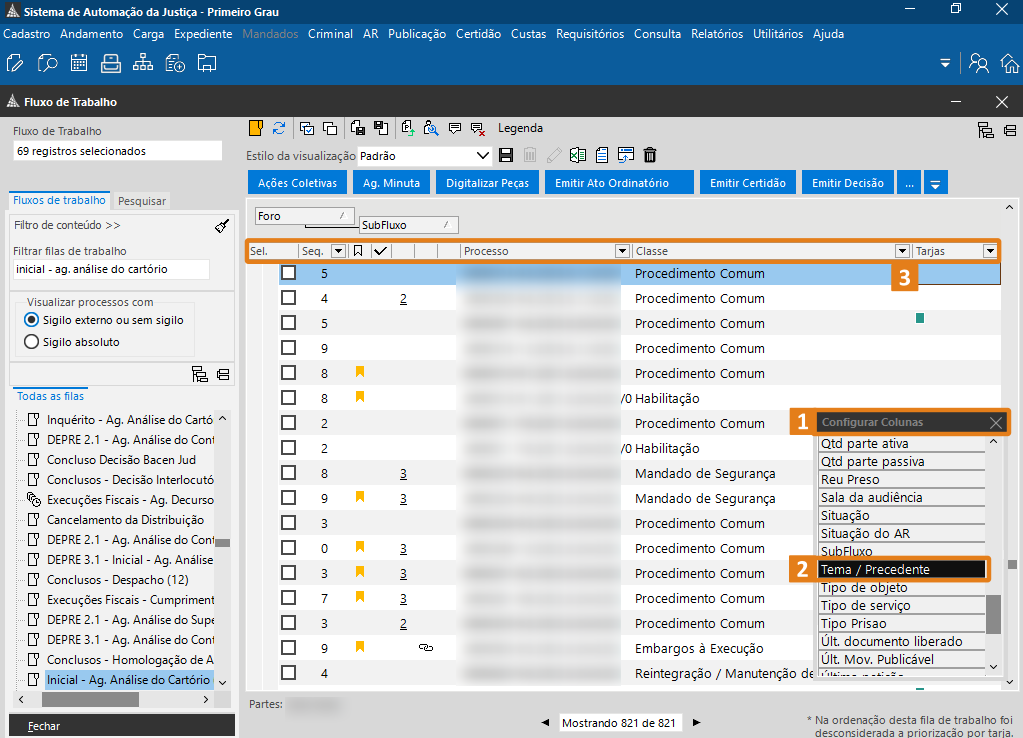The height and width of the screenshot is (738, 1023).
Task: Click the yellow folder icon in Fluxo toolbar
Action: click(x=256, y=128)
